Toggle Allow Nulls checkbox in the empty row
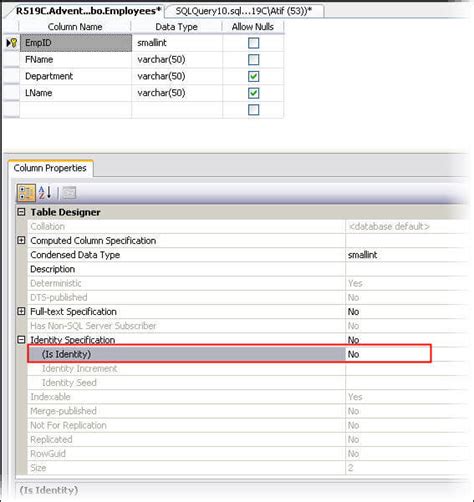 [253, 110]
